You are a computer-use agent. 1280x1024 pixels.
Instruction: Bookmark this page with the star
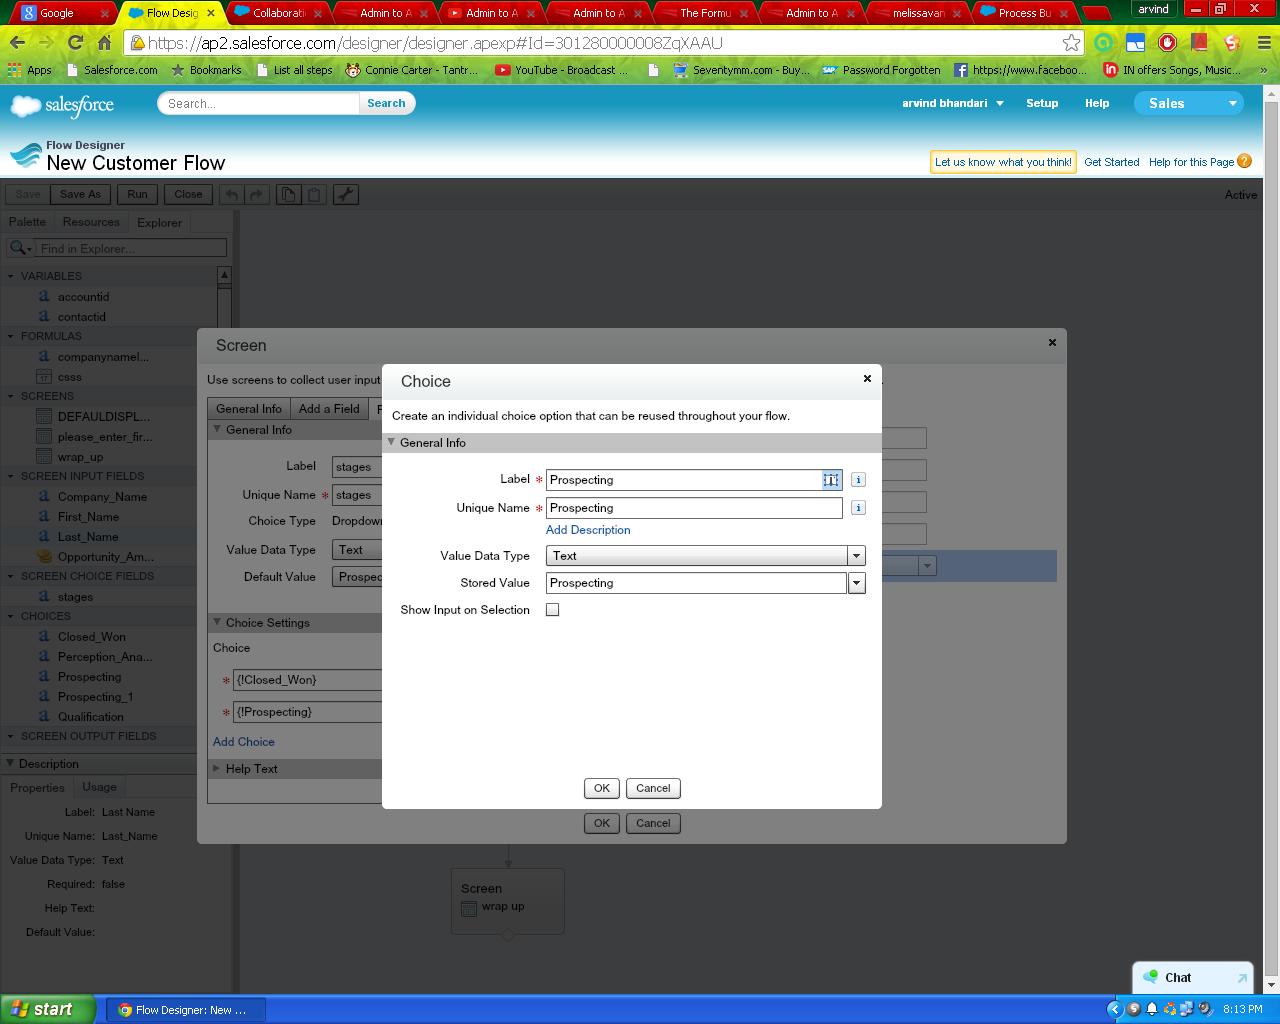point(1071,43)
